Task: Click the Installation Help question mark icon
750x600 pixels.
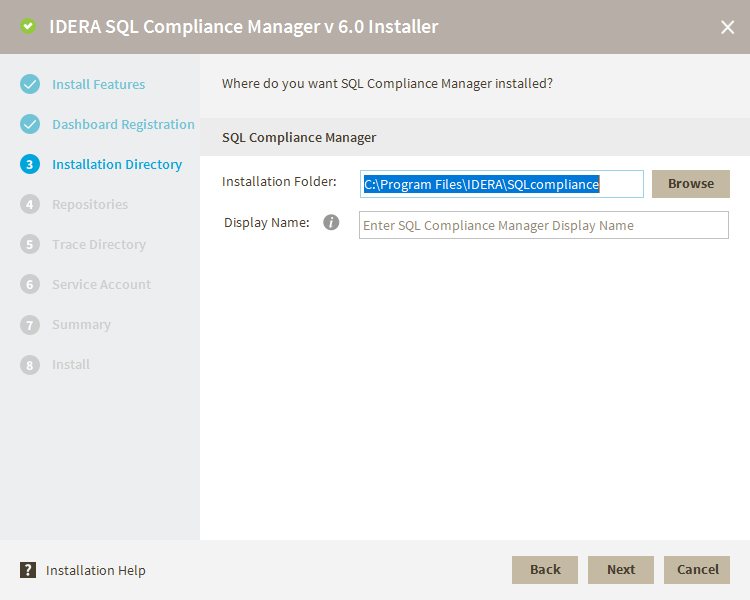Action: [x=28, y=570]
